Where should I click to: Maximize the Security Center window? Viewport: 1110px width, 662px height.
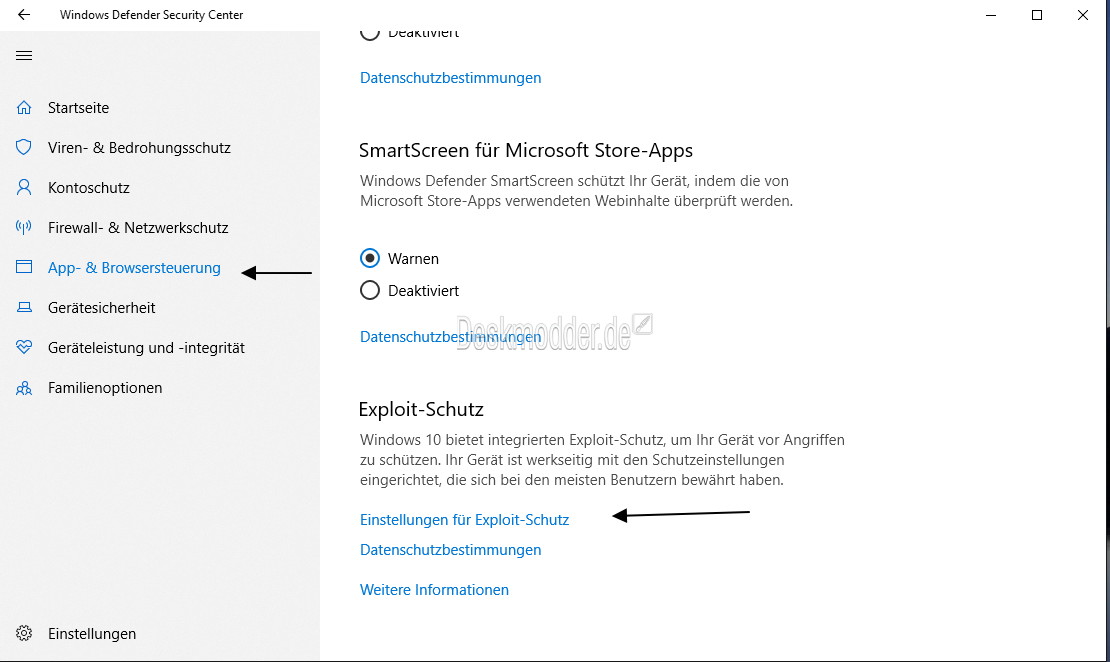(1037, 15)
